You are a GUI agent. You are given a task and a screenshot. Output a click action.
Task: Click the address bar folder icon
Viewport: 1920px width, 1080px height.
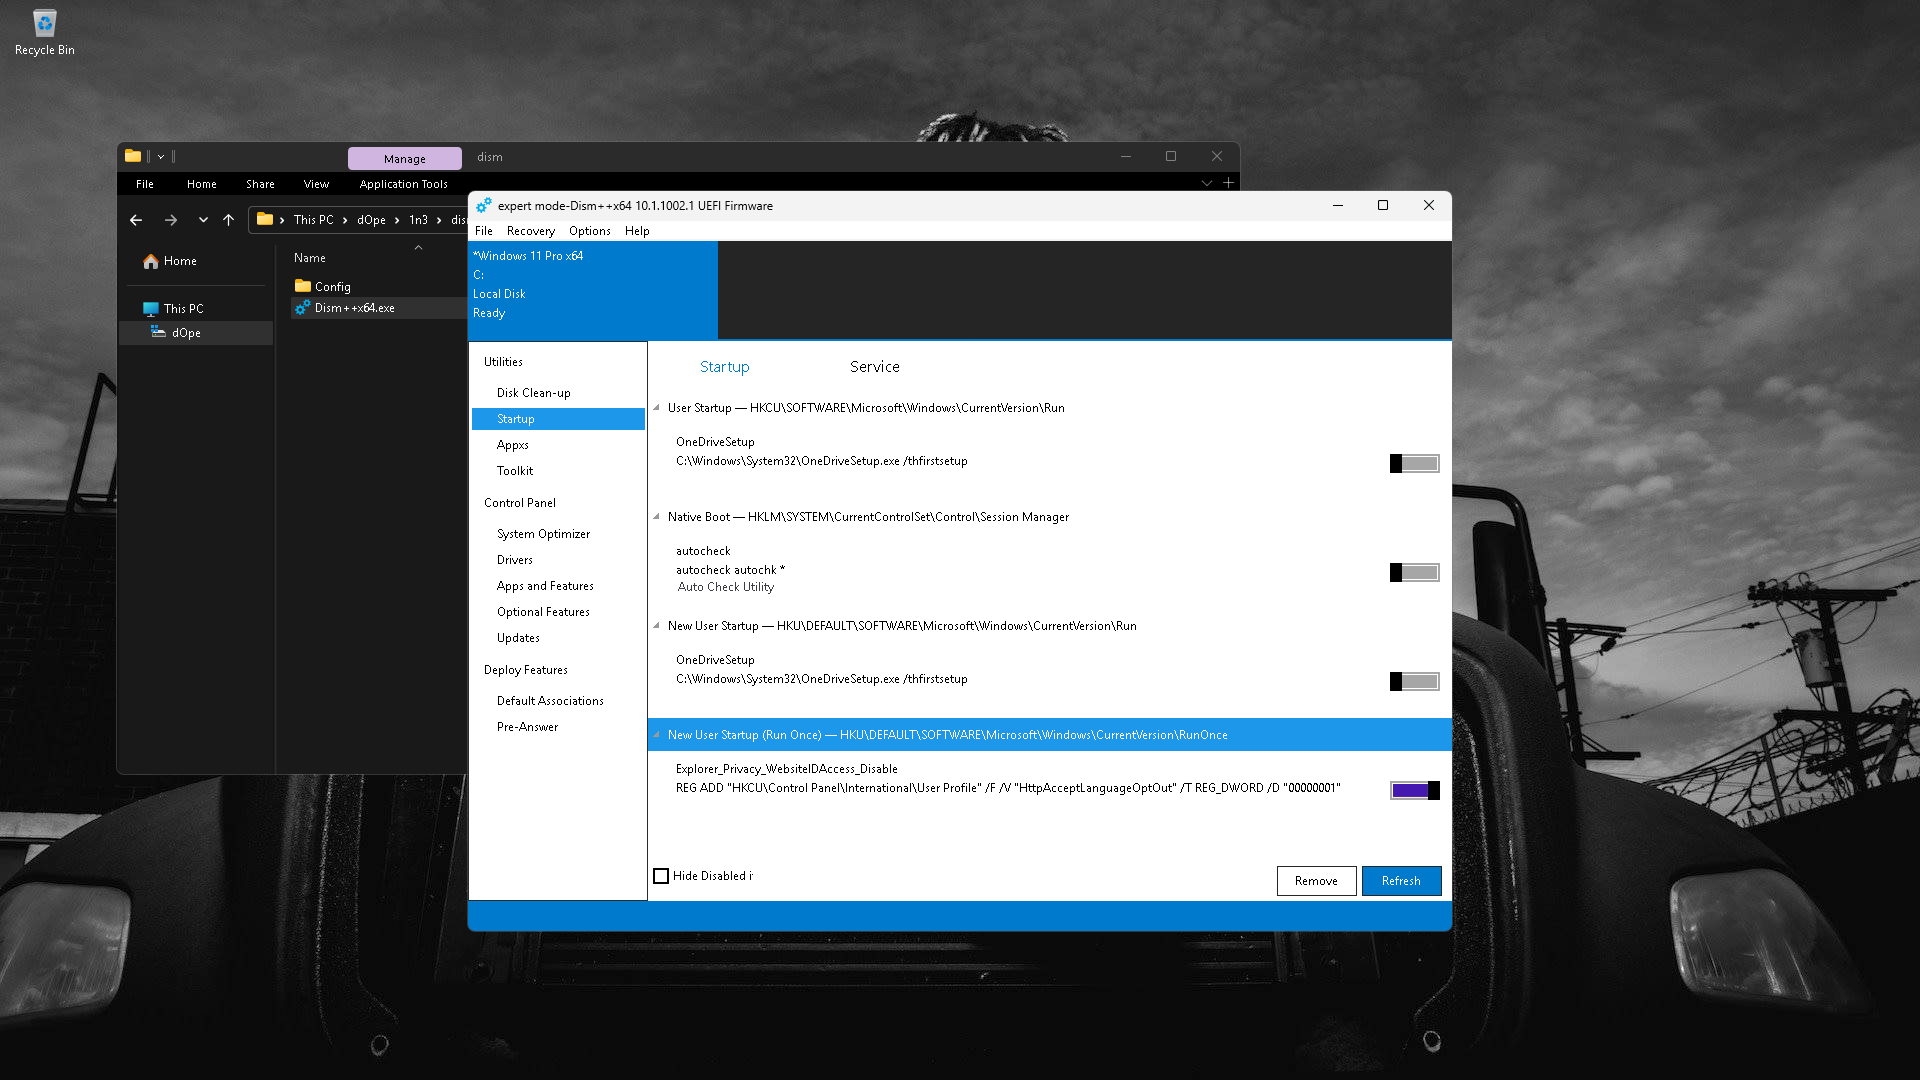265,219
